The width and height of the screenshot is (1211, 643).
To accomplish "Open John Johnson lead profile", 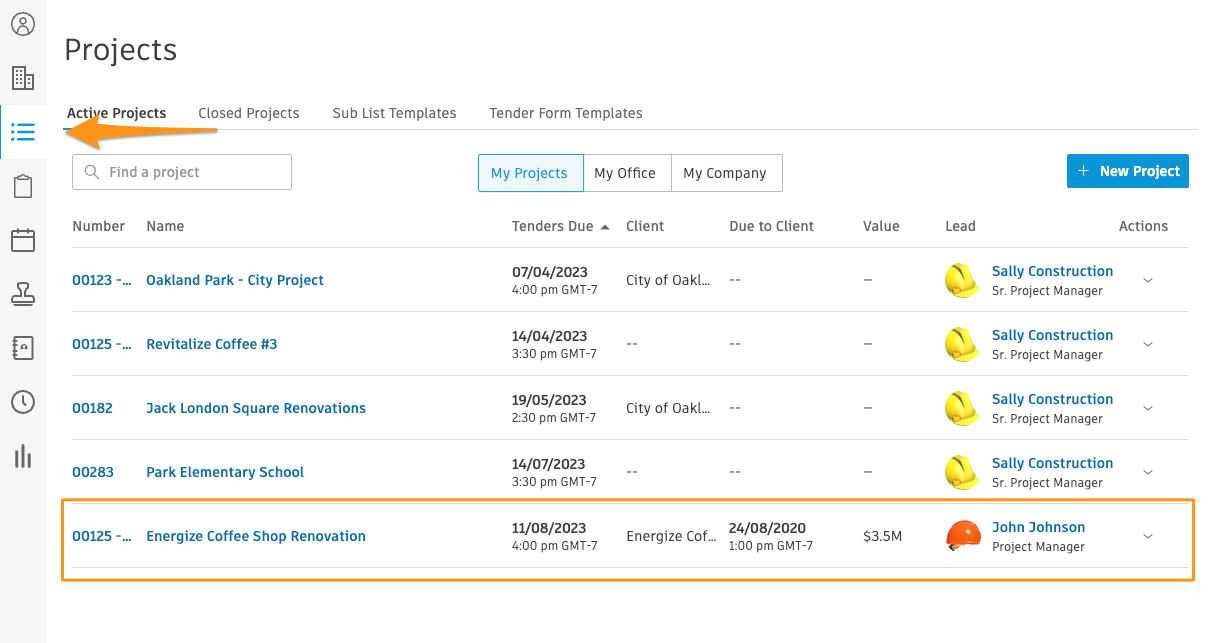I will click(x=1038, y=527).
